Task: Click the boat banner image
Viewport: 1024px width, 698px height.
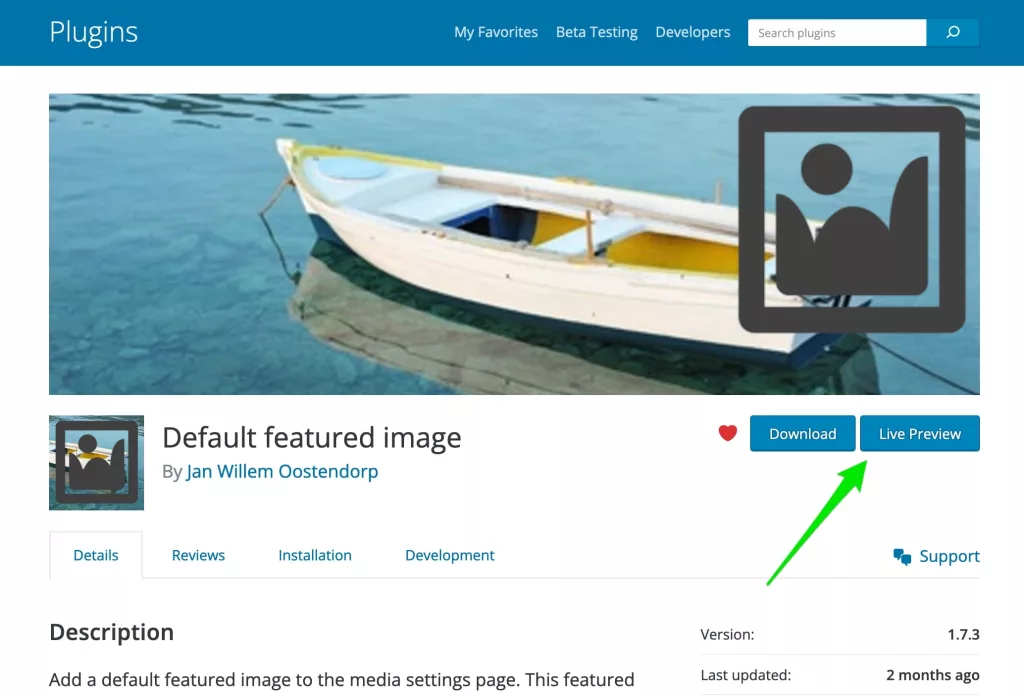Action: coord(514,244)
